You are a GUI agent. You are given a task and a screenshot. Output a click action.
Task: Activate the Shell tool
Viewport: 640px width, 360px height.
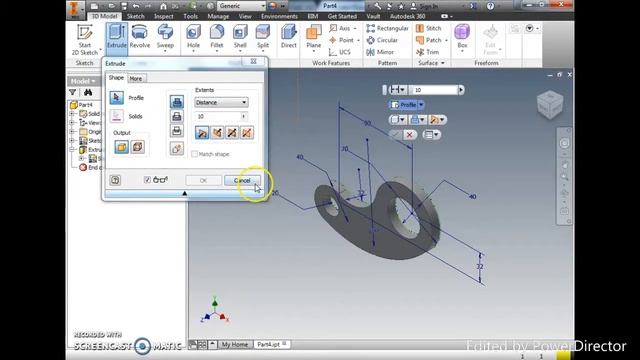[240, 37]
